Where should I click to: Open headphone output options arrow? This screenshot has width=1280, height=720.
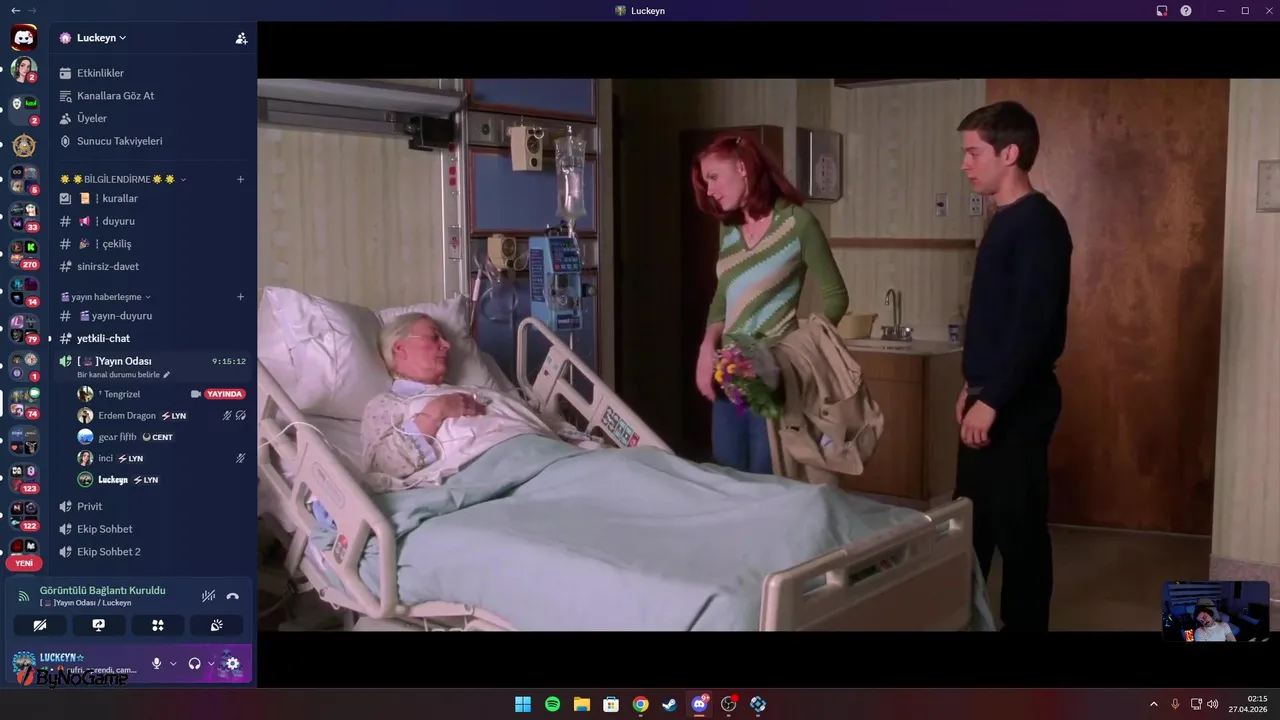coord(211,663)
